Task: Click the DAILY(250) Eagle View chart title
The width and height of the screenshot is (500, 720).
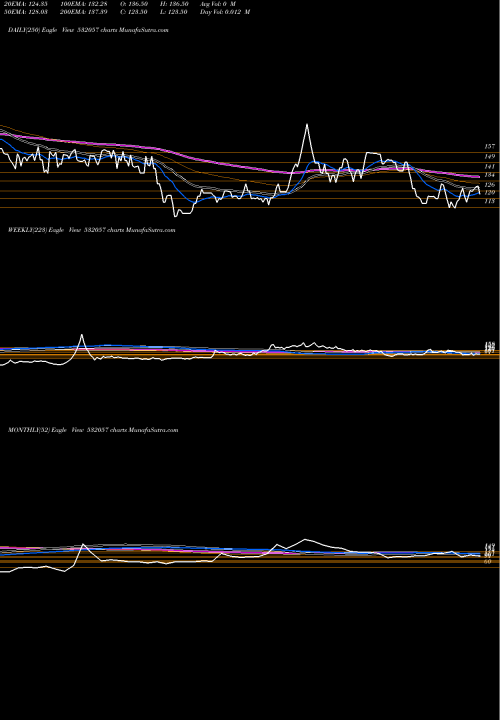Action: click(88, 30)
